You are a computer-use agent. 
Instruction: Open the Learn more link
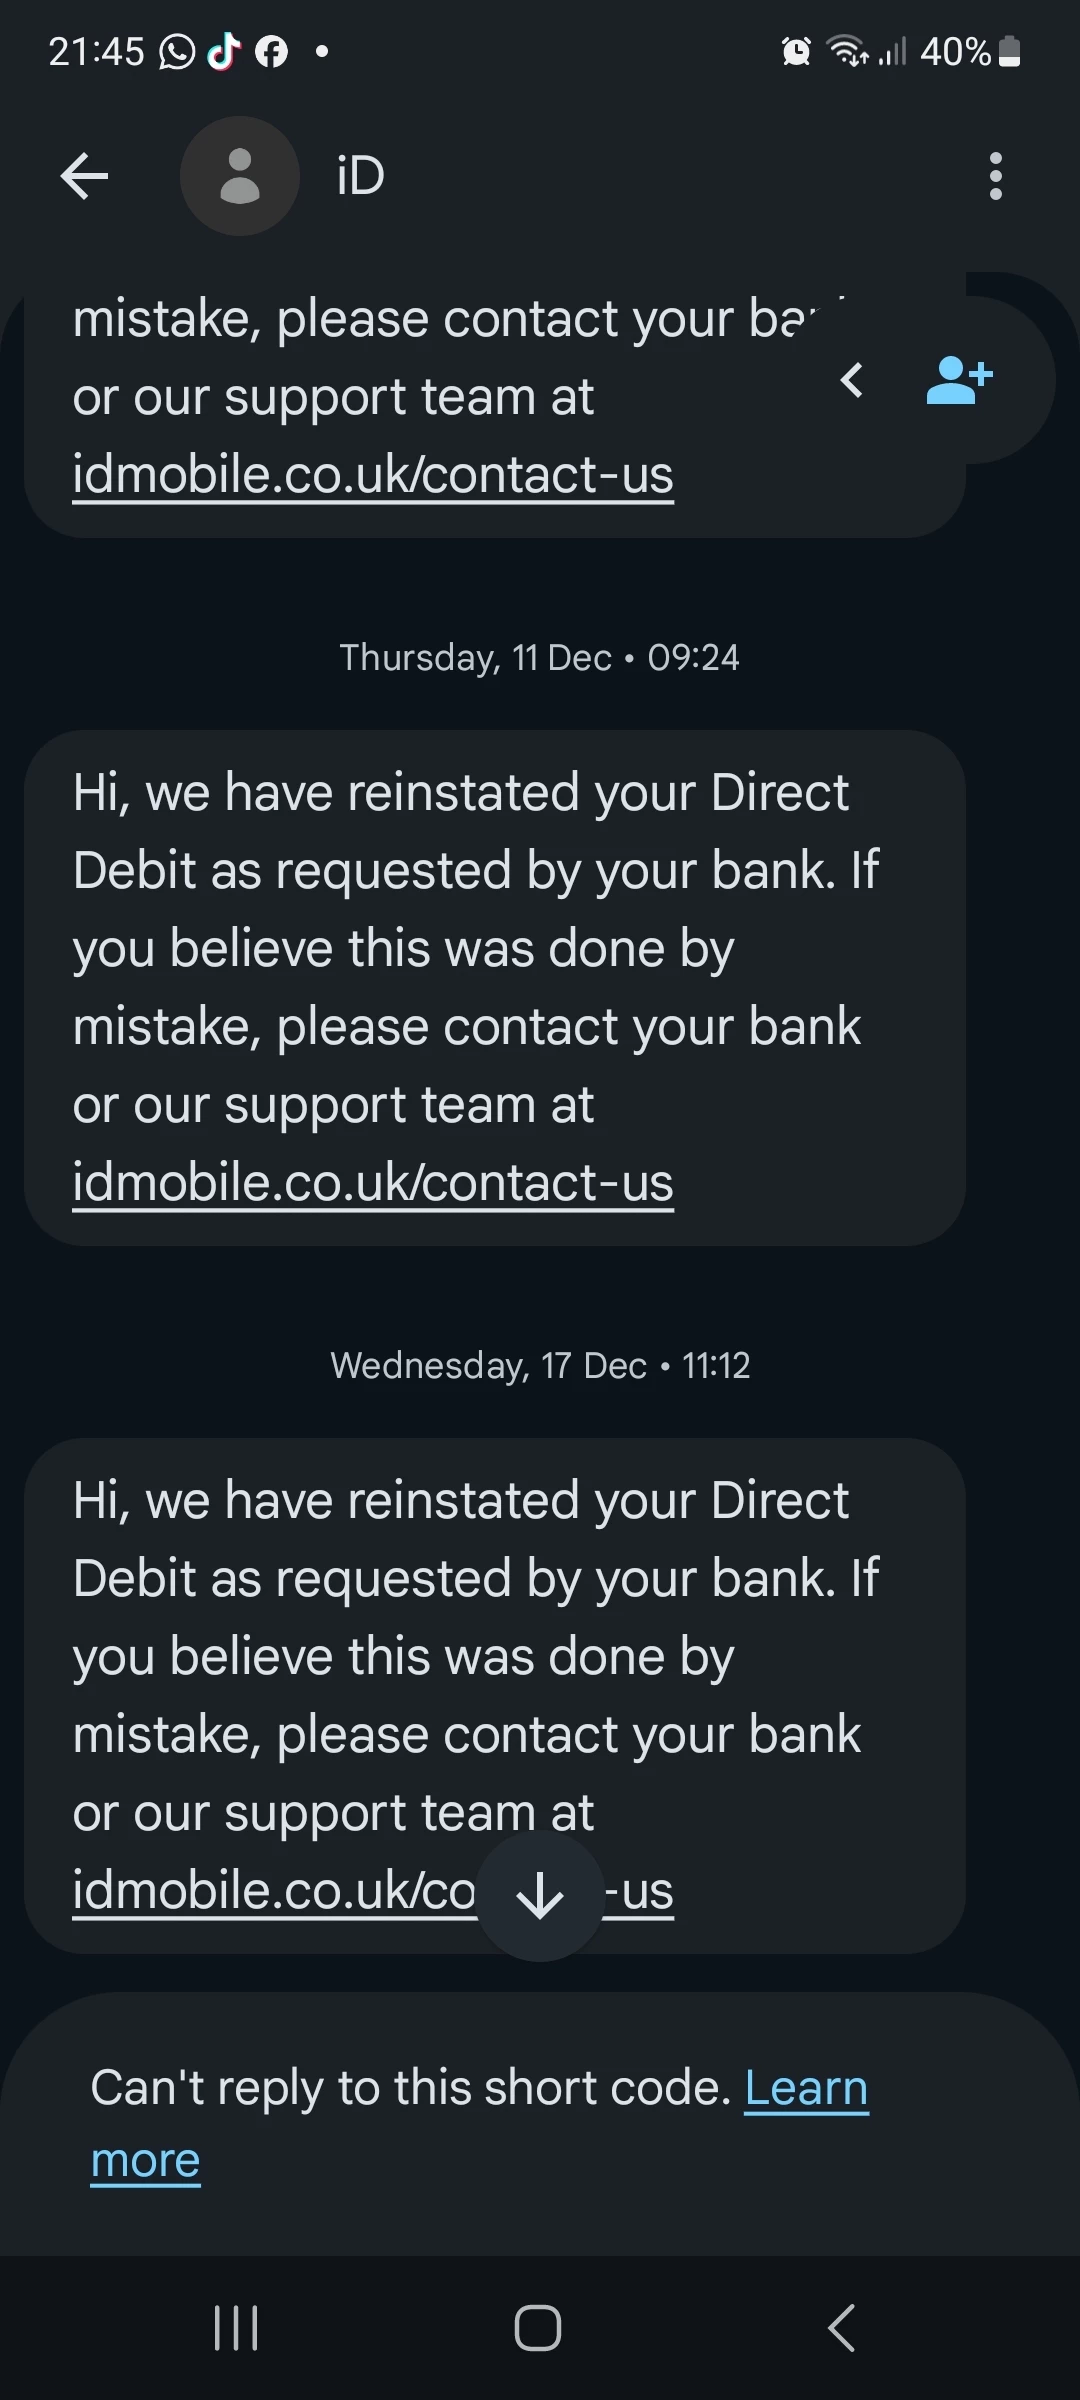[x=805, y=2089]
